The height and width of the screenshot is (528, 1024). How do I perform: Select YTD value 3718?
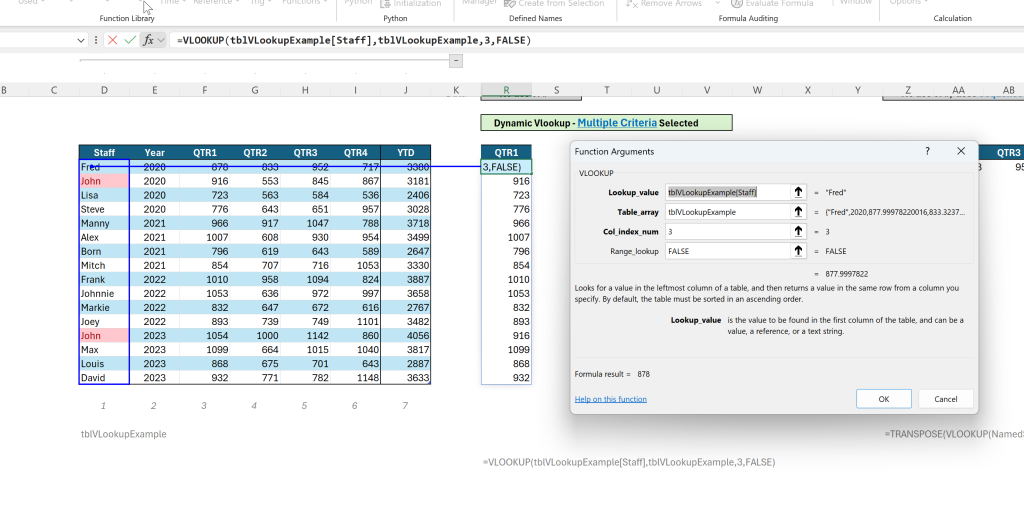point(406,223)
